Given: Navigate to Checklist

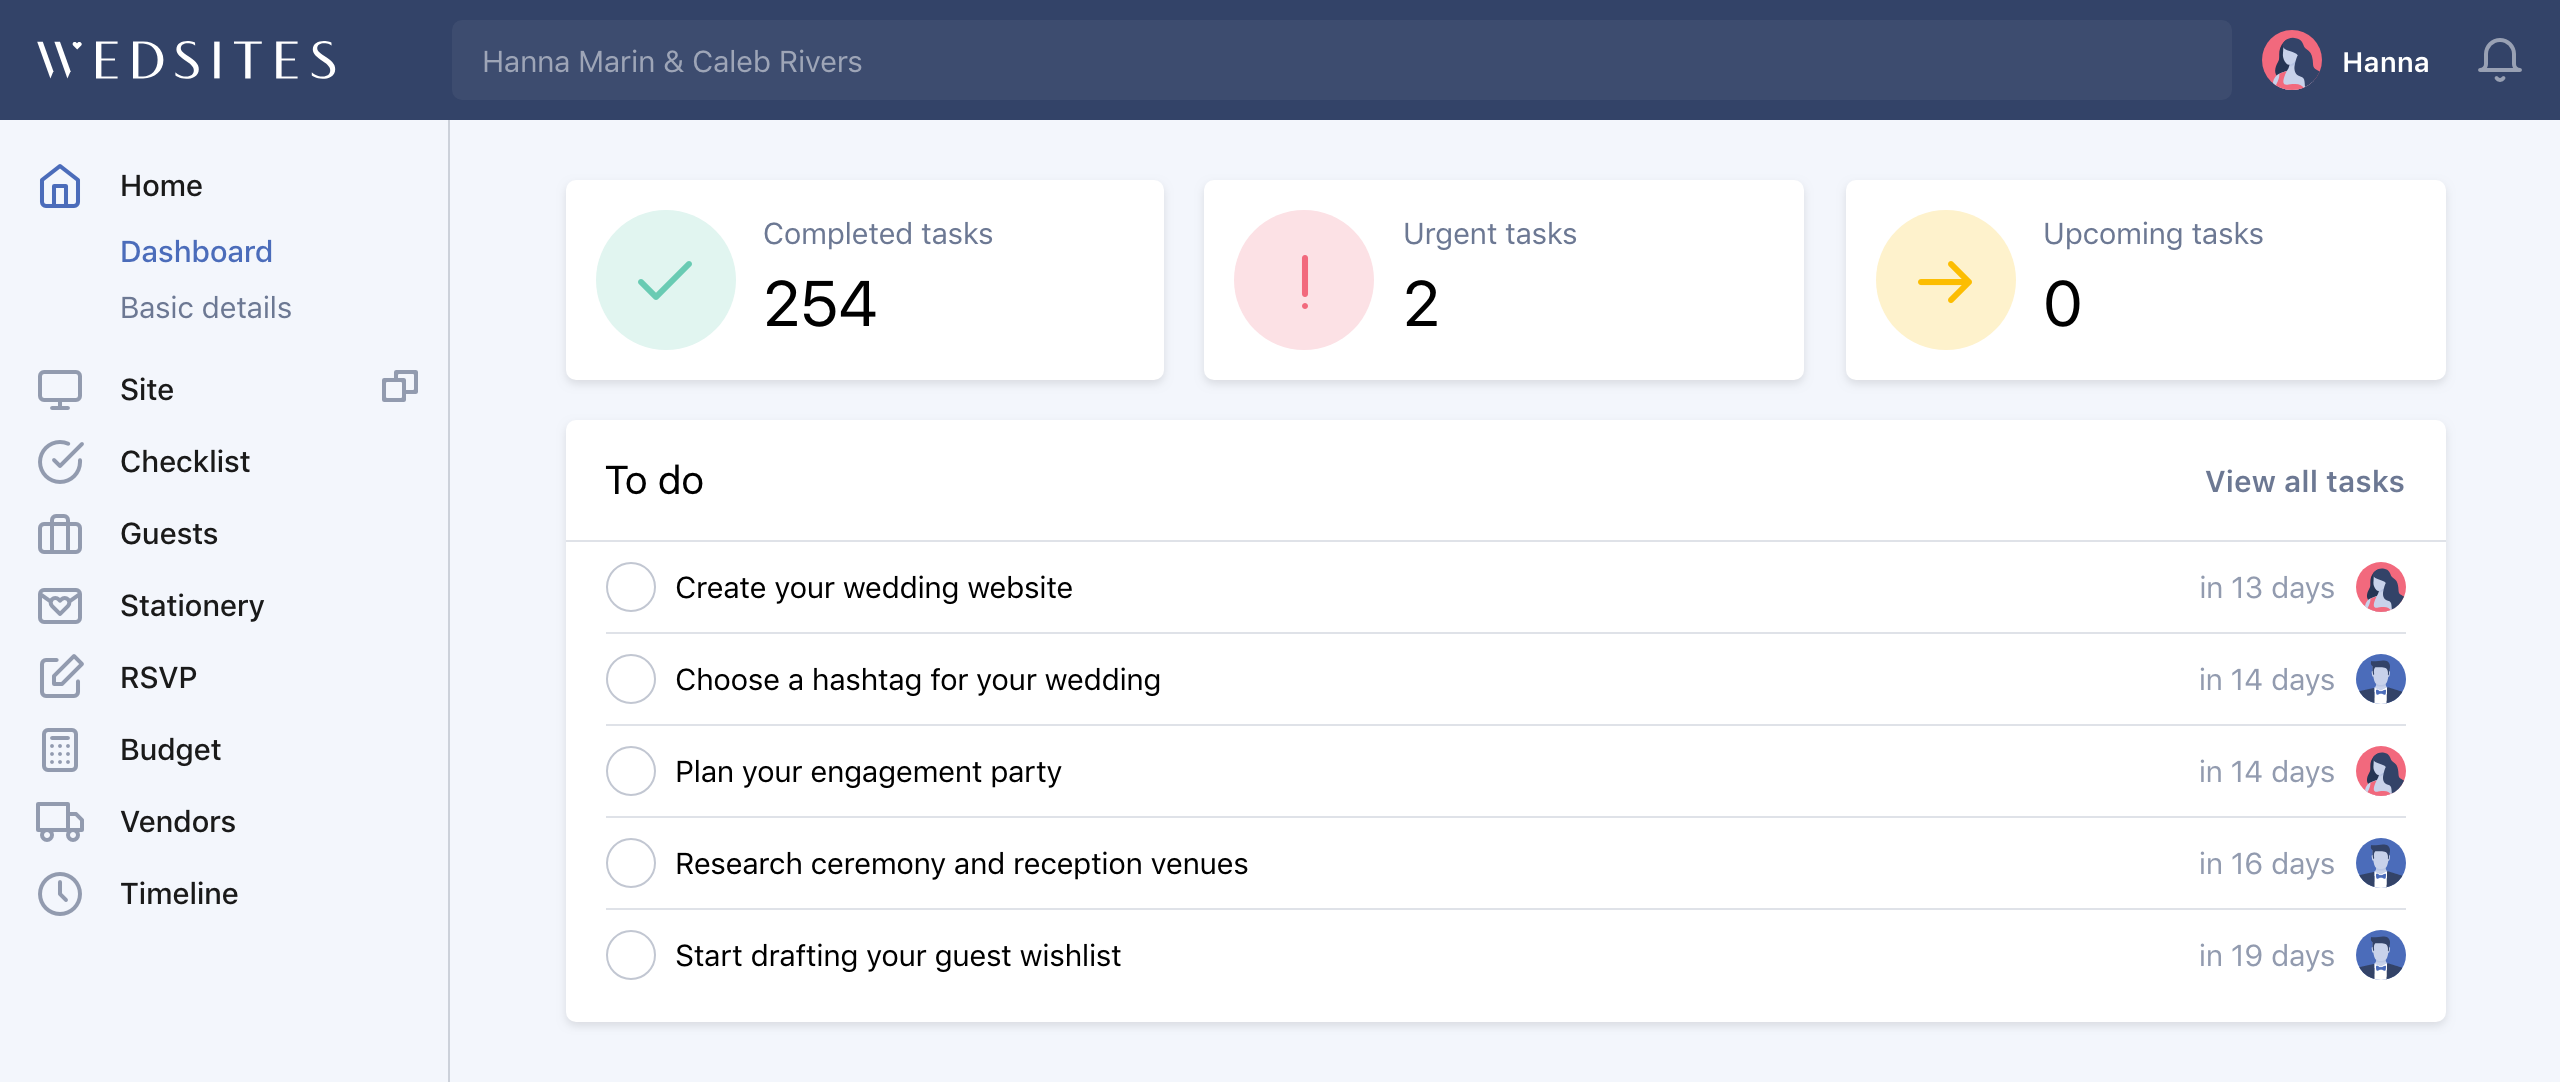Looking at the screenshot, I should (x=185, y=462).
